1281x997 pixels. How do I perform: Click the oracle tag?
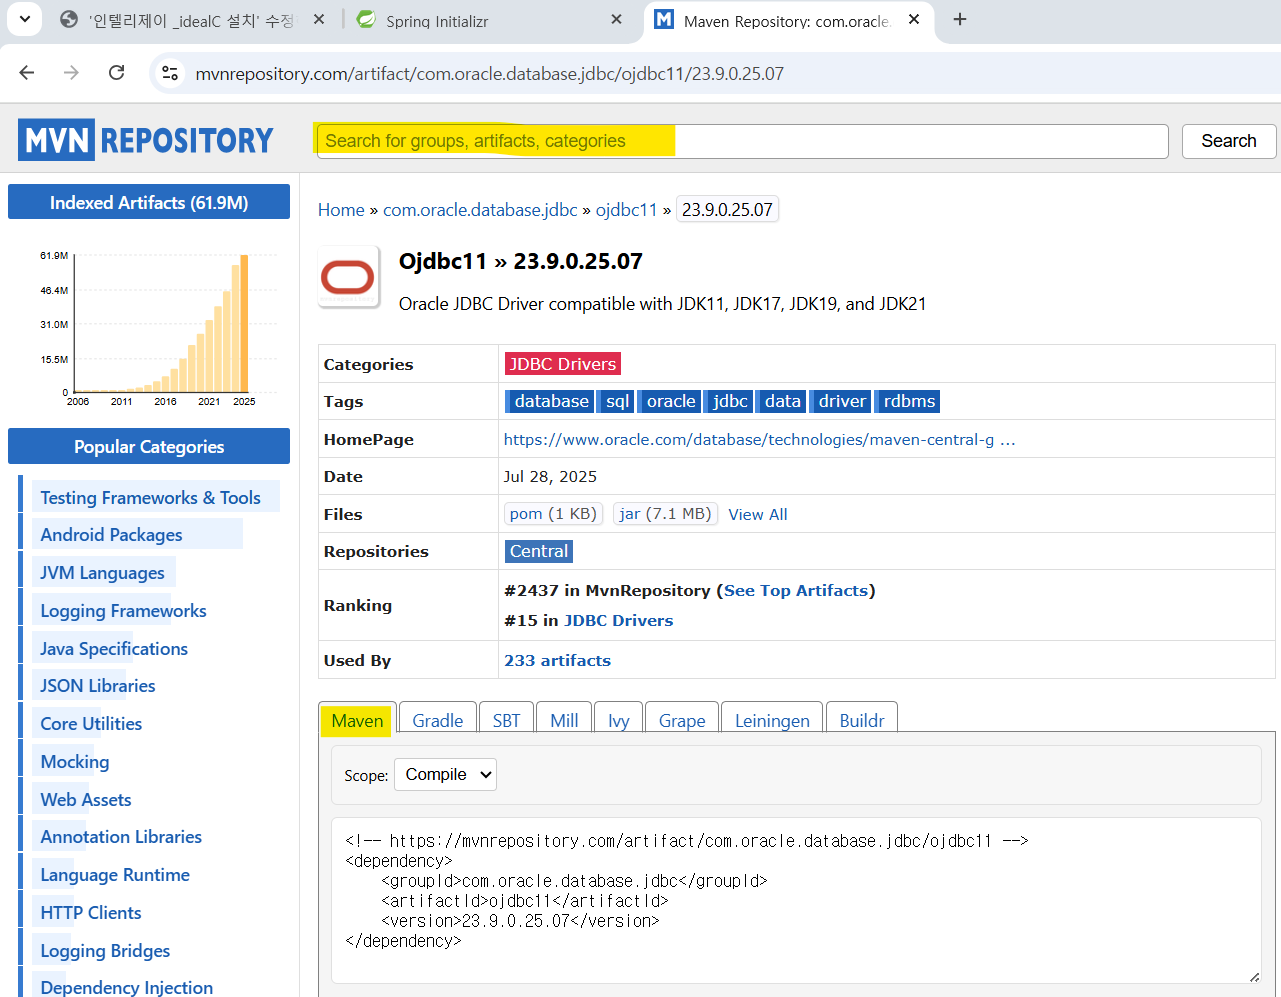click(x=670, y=401)
